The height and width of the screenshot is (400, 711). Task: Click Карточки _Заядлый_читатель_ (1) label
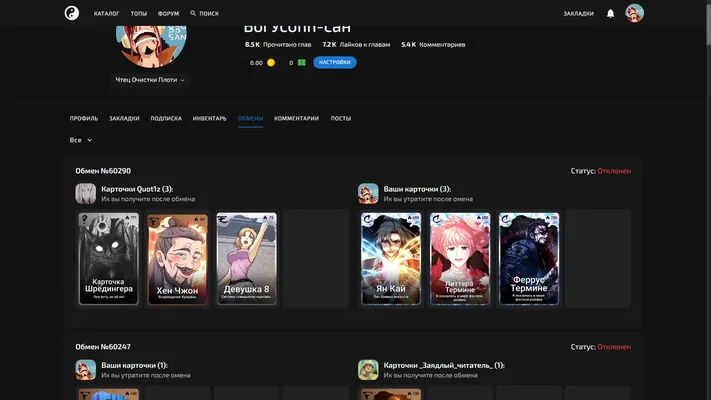[444, 365]
